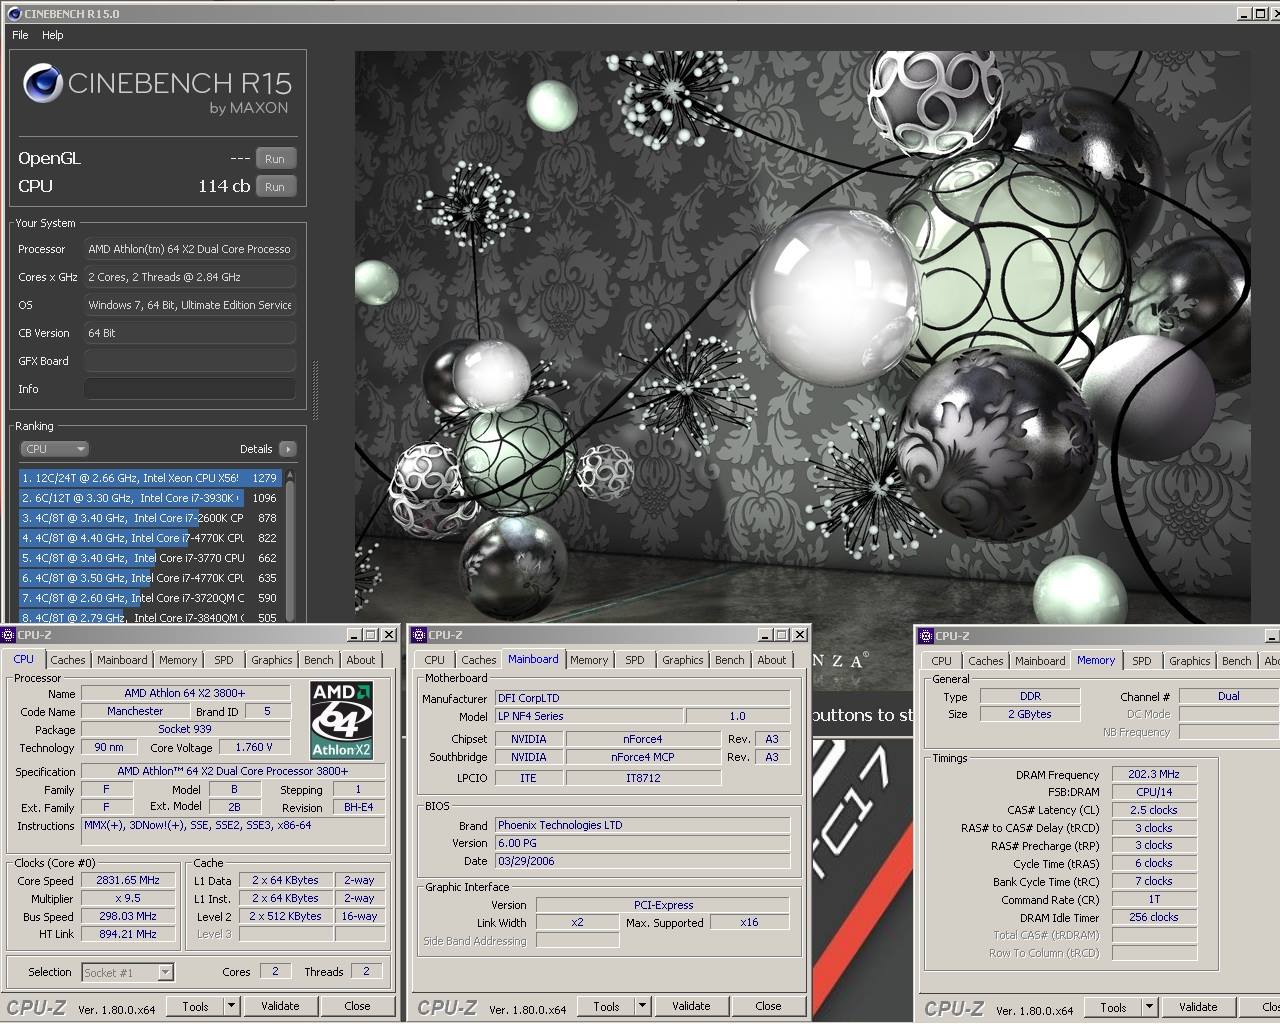
Task: Click the HT Link value 894.21 MHz
Action: click(128, 934)
